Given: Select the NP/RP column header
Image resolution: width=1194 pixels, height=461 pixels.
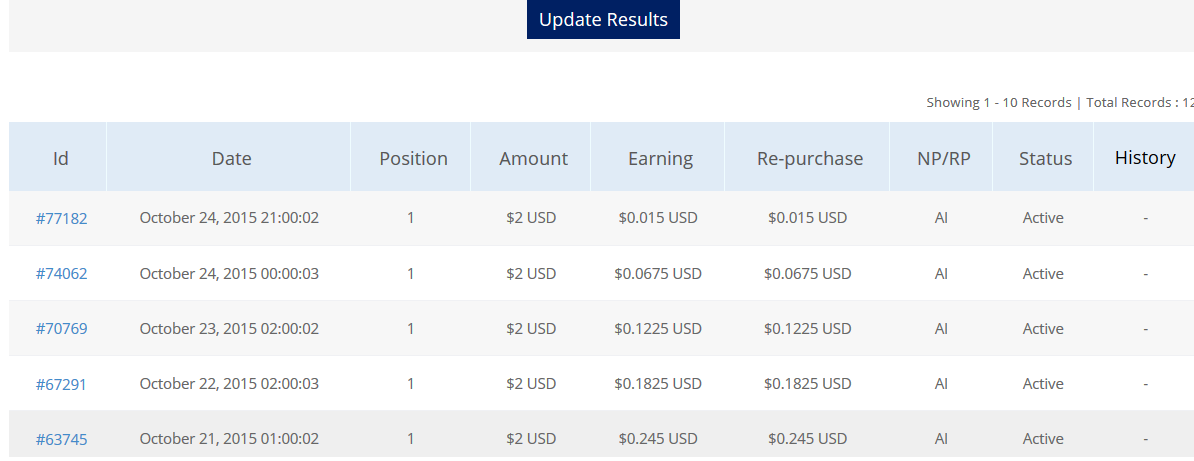Looking at the screenshot, I should pos(943,158).
